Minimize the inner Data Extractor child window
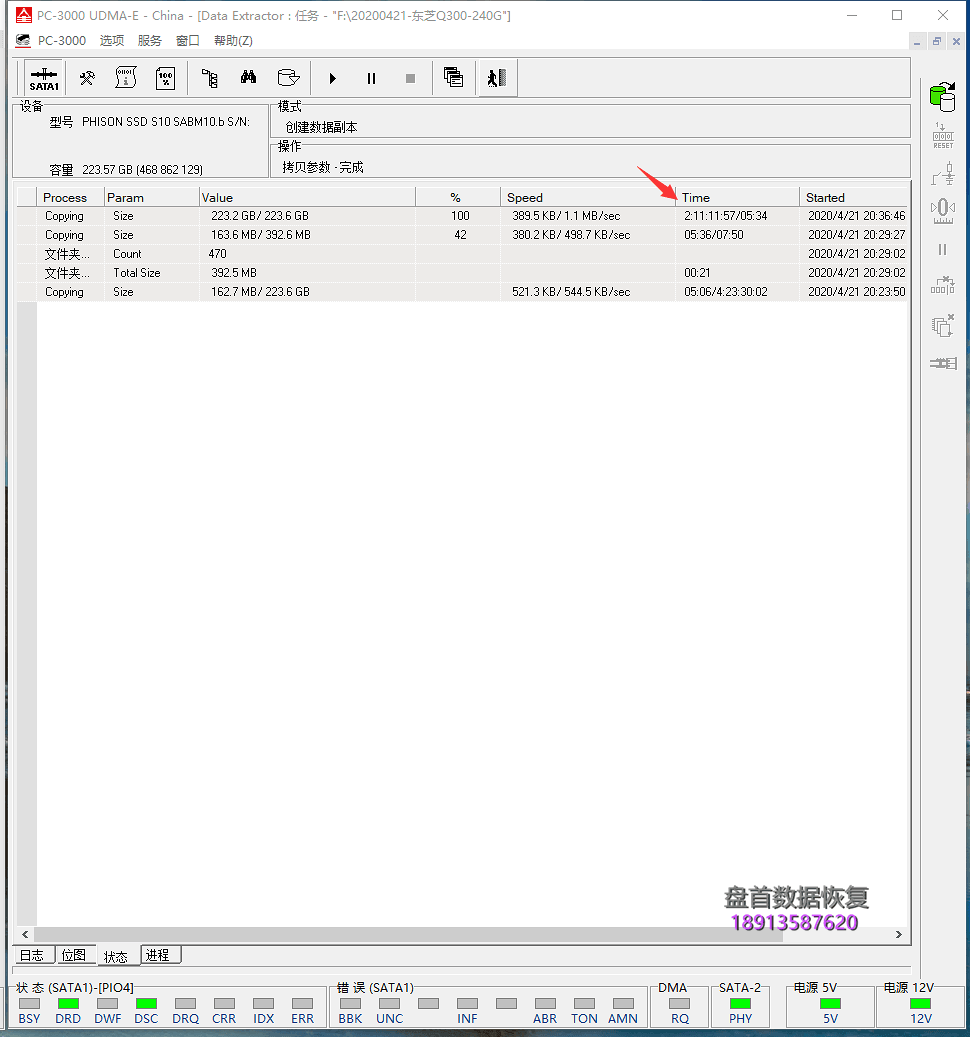 (x=916, y=42)
